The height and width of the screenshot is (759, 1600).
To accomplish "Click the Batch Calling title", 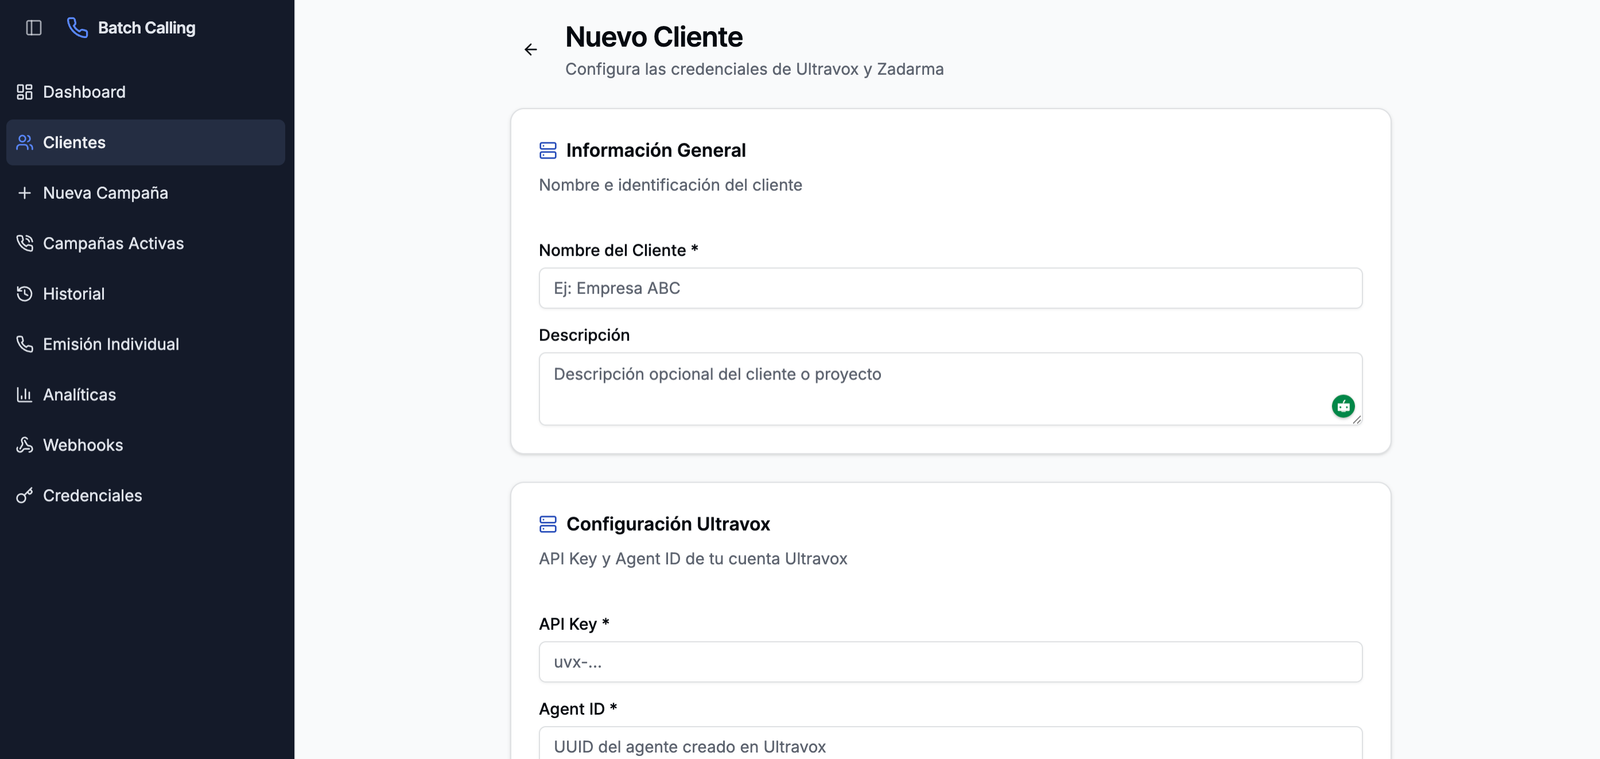I will 147,28.
